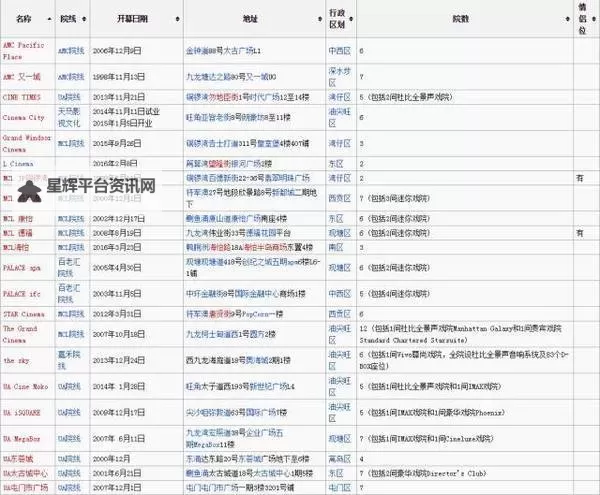Open the UA iSQUARE link
The image size is (600, 495).
pyautogui.click(x=22, y=413)
